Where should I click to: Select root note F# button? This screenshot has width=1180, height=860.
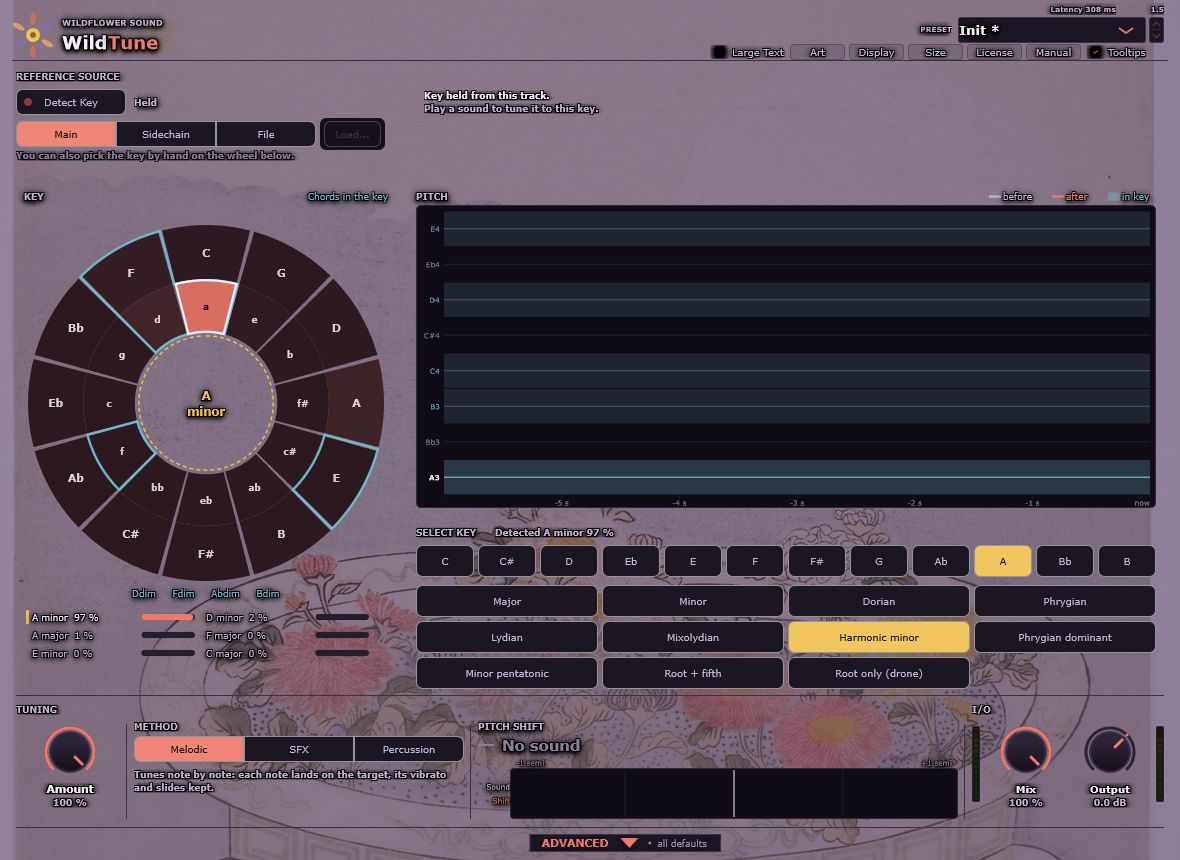[817, 561]
